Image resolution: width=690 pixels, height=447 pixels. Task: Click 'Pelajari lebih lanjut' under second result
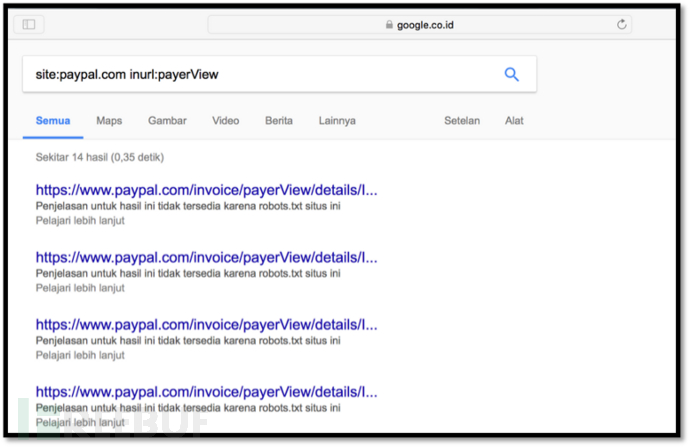click(x=80, y=288)
